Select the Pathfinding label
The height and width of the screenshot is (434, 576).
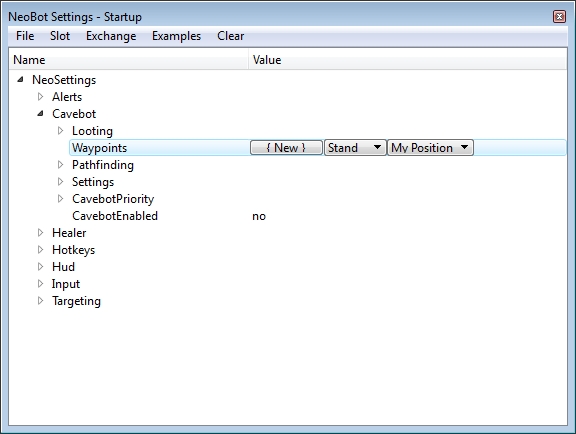103,165
